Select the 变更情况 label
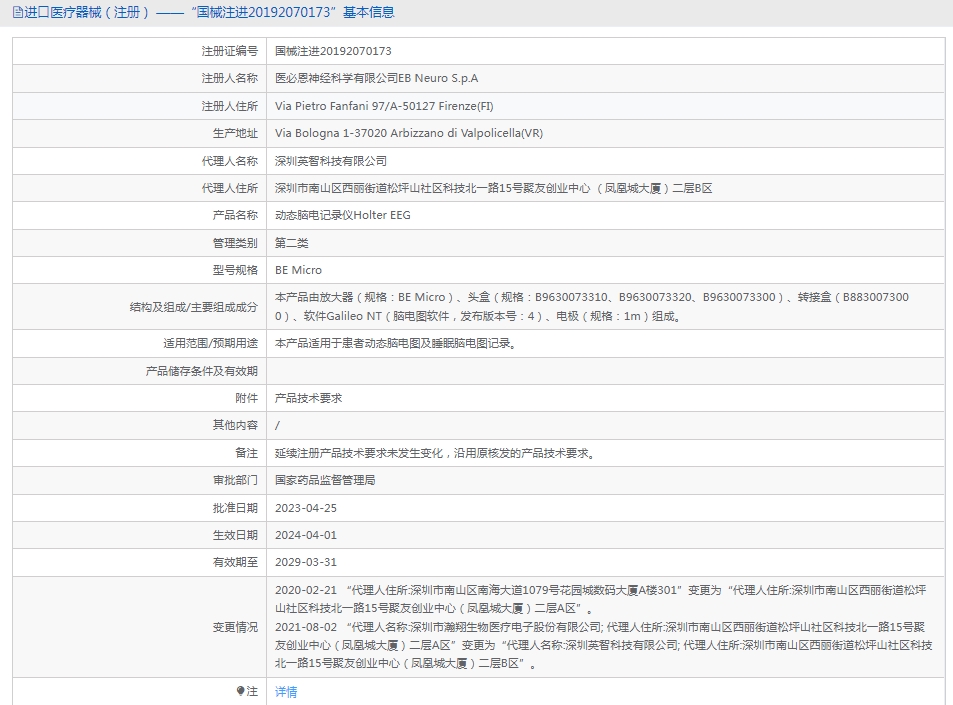 coord(235,627)
